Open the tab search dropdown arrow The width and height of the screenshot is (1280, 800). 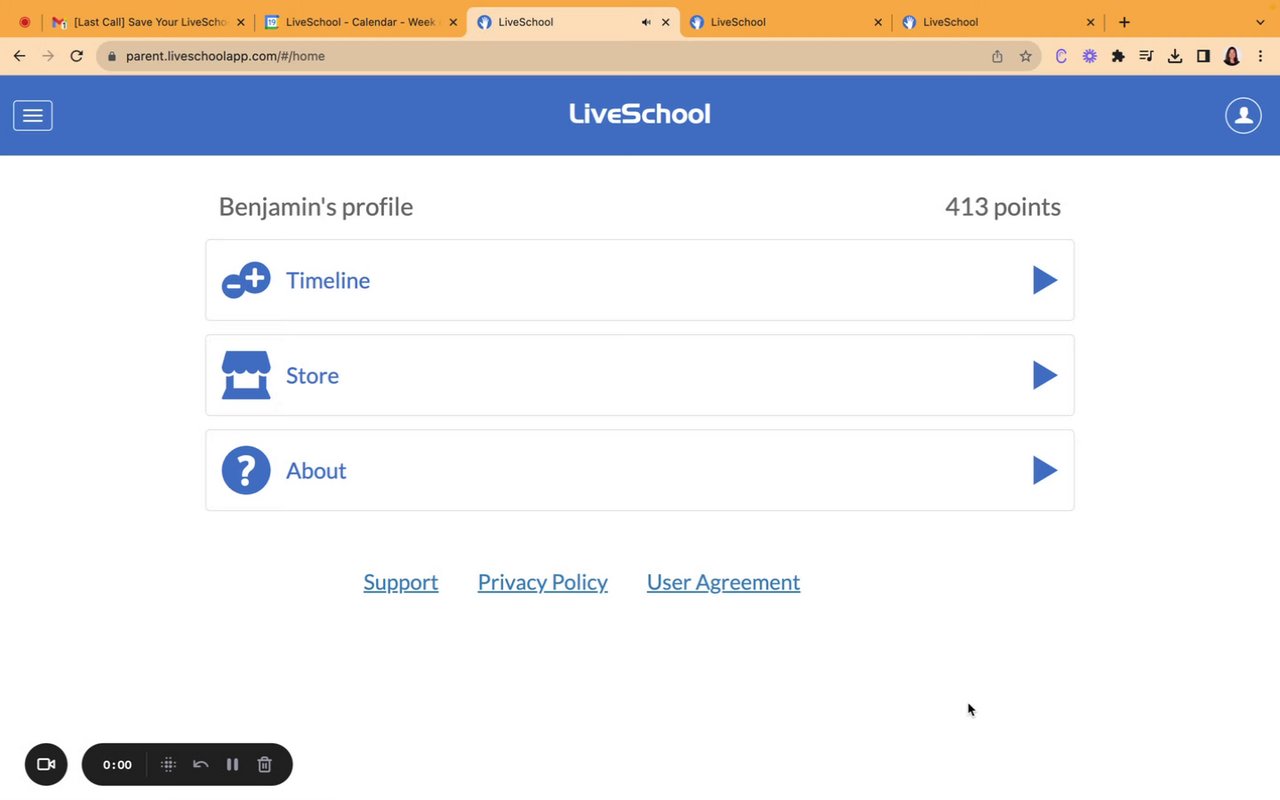[x=1260, y=22]
